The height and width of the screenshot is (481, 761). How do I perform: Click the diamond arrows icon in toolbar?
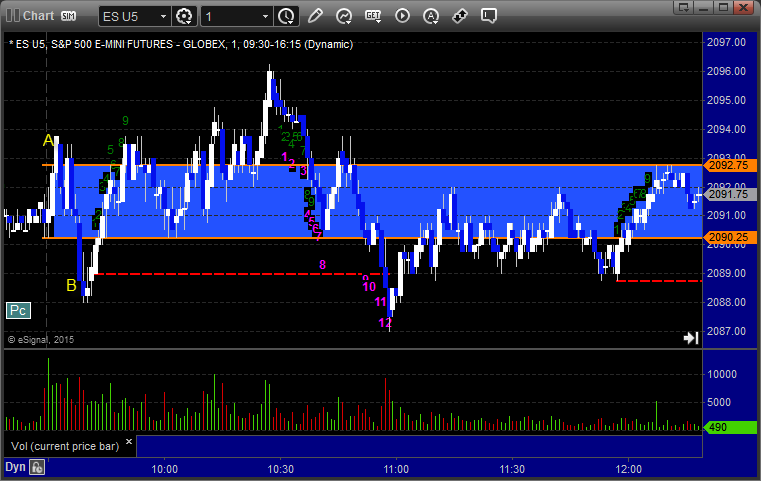pyautogui.click(x=460, y=16)
